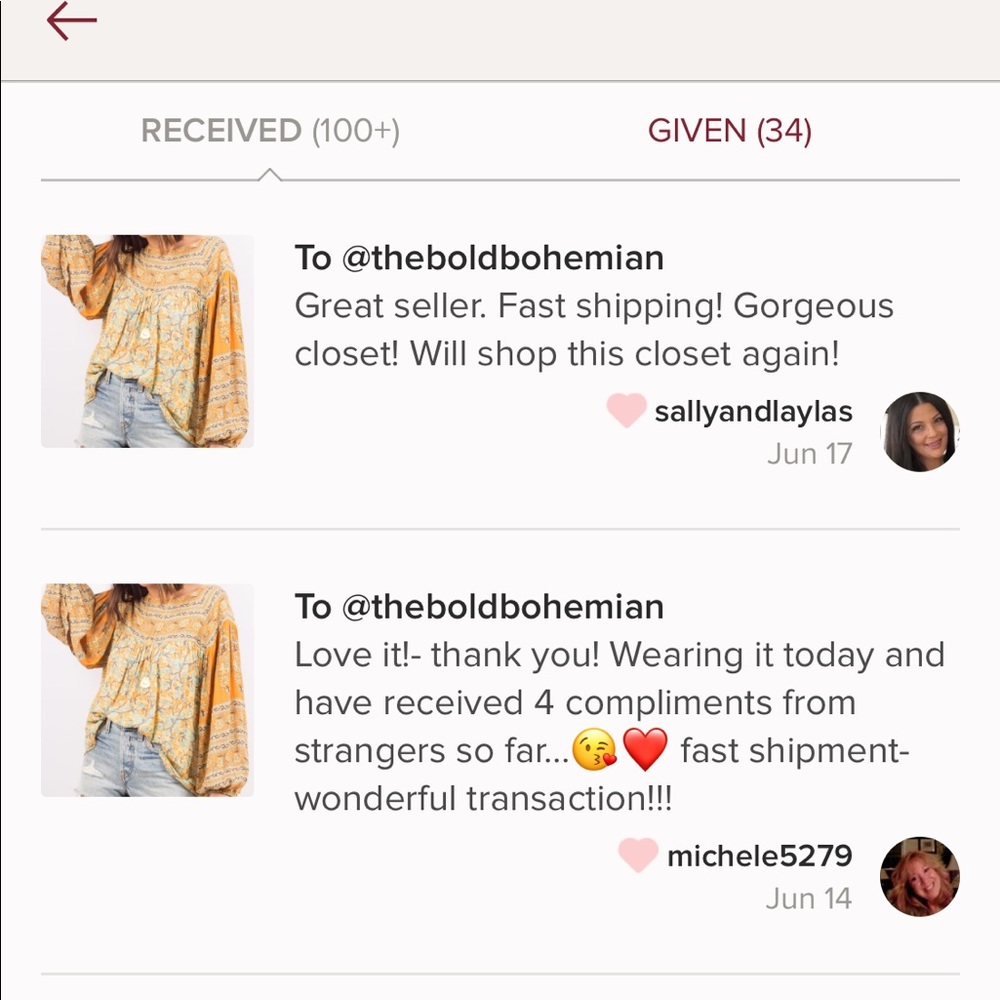This screenshot has width=1000, height=1000.
Task: Open the bottom yellow blouse listing thumbnail
Action: point(146,688)
